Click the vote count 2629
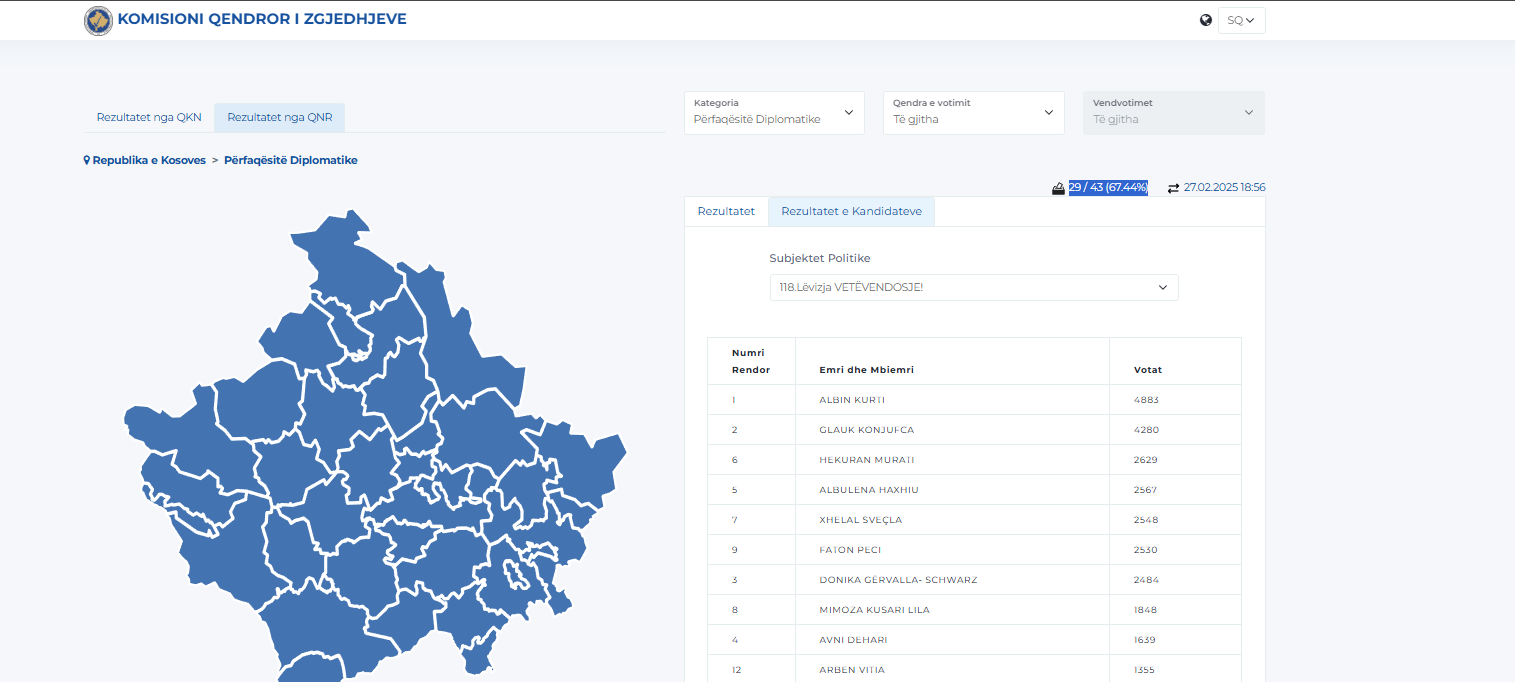Screen dimensions: 1515x682 (x=1146, y=460)
